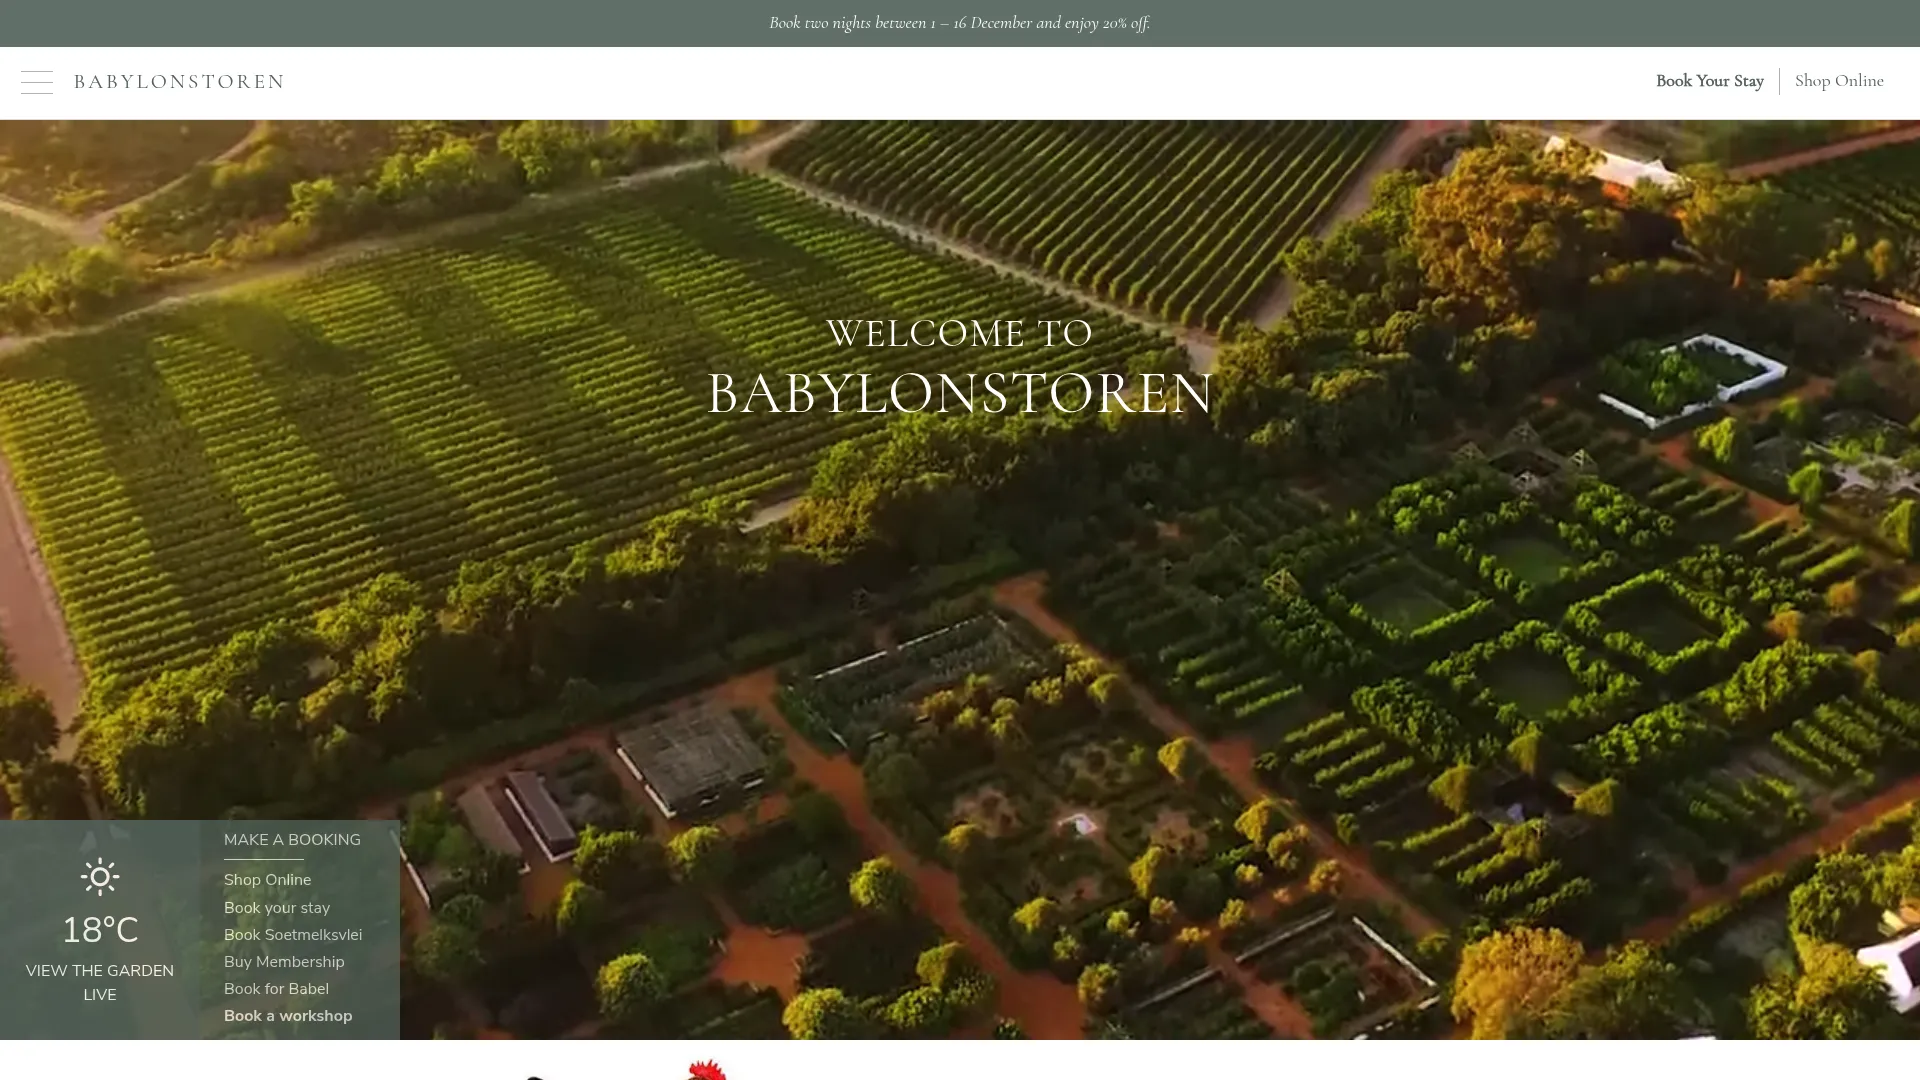
Task: Click the highlighted "Book a workshop" entry
Action: [288, 1016]
